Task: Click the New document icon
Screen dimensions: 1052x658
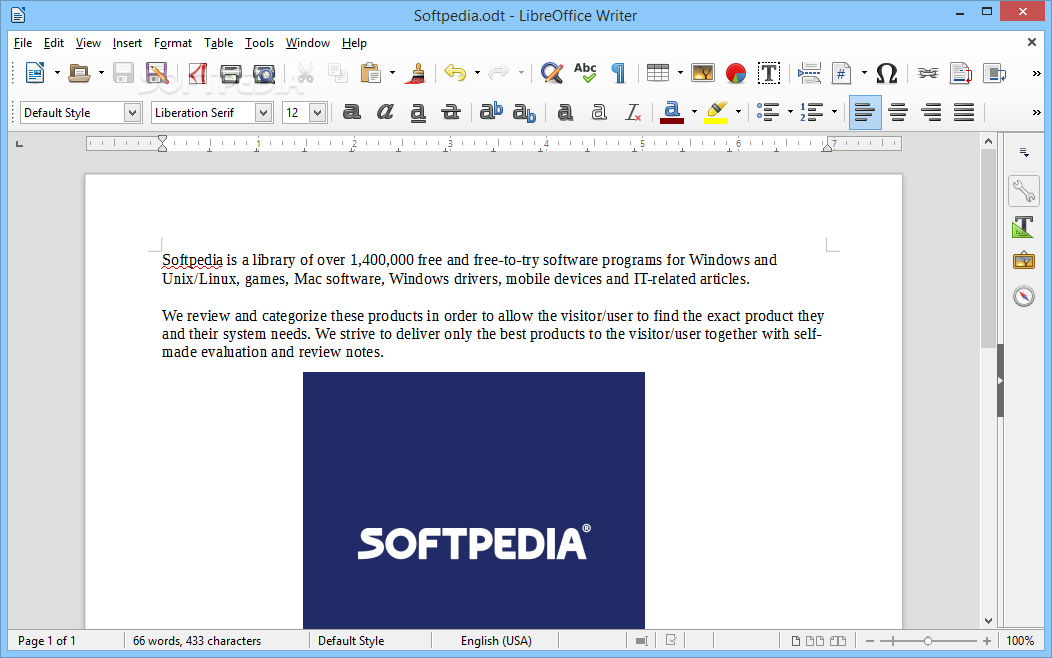Action: pyautogui.click(x=35, y=72)
